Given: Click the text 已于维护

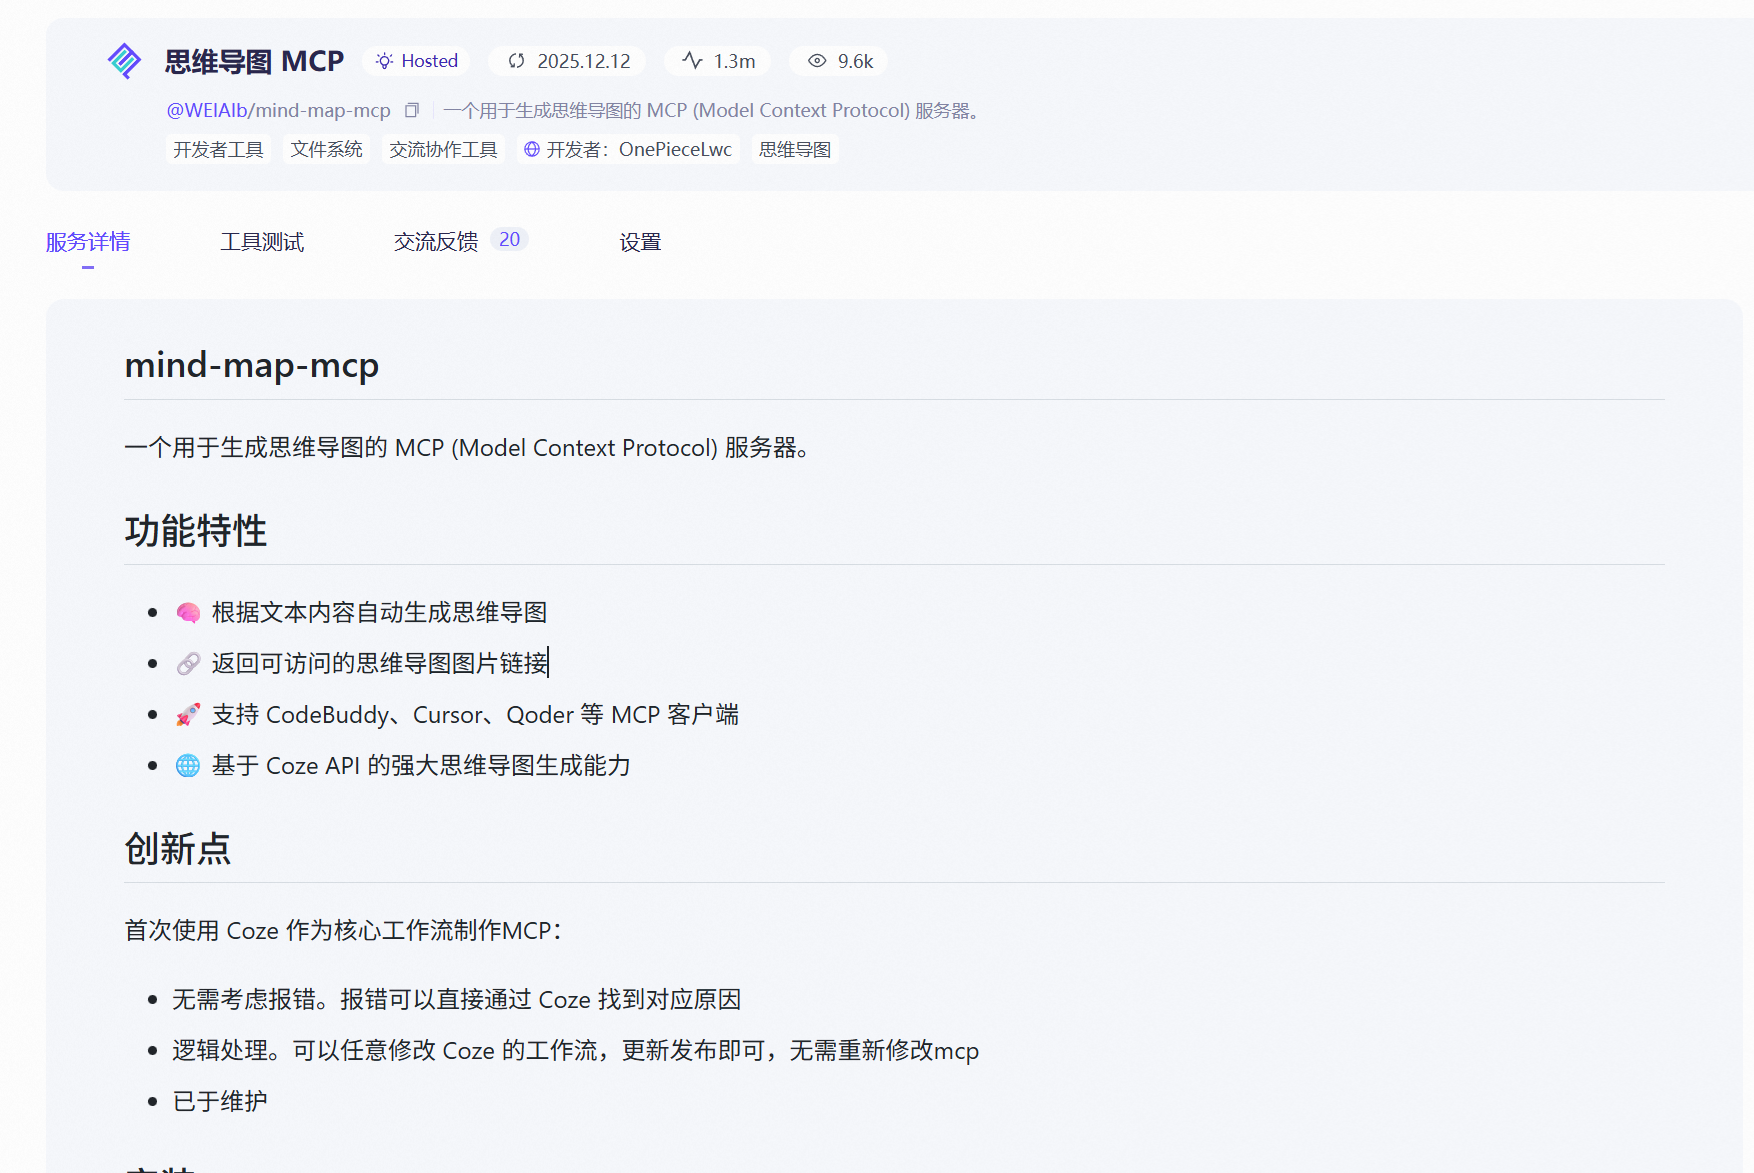Looking at the screenshot, I should (220, 1101).
